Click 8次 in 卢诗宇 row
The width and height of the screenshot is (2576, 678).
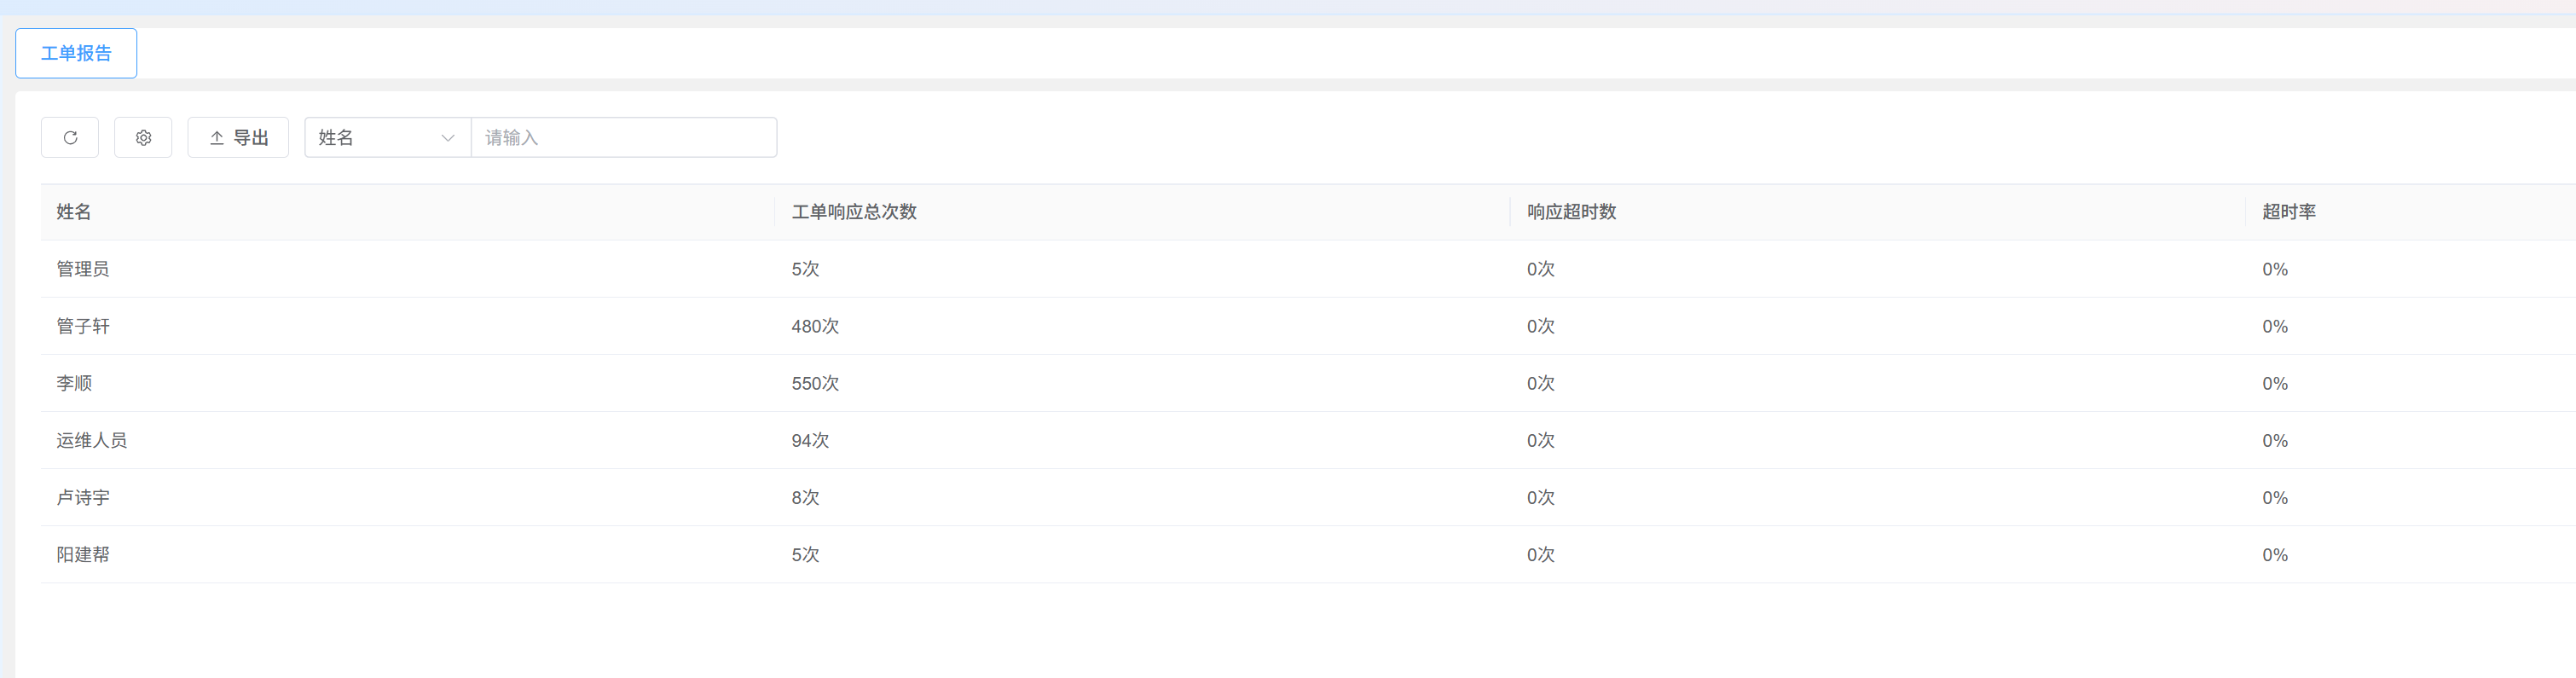tap(805, 497)
